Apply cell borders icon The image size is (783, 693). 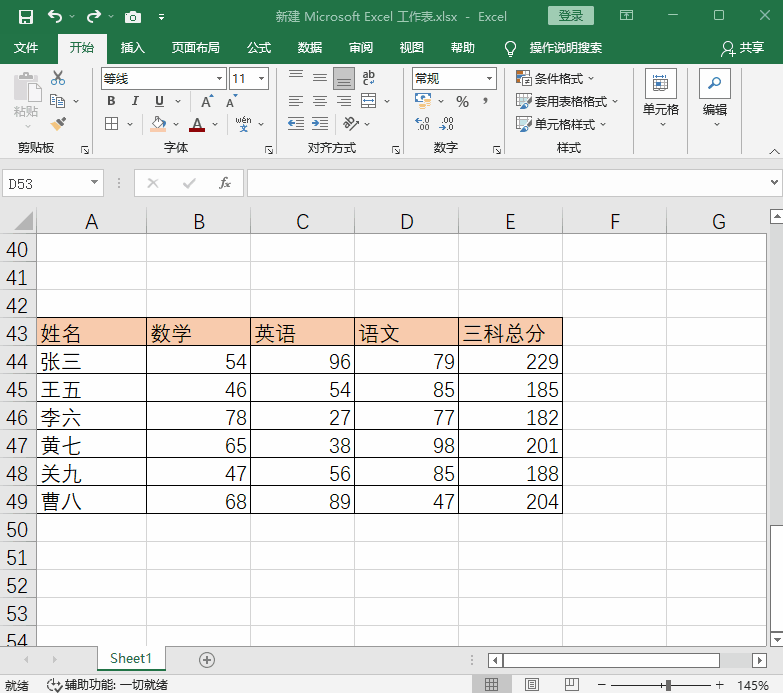point(112,123)
